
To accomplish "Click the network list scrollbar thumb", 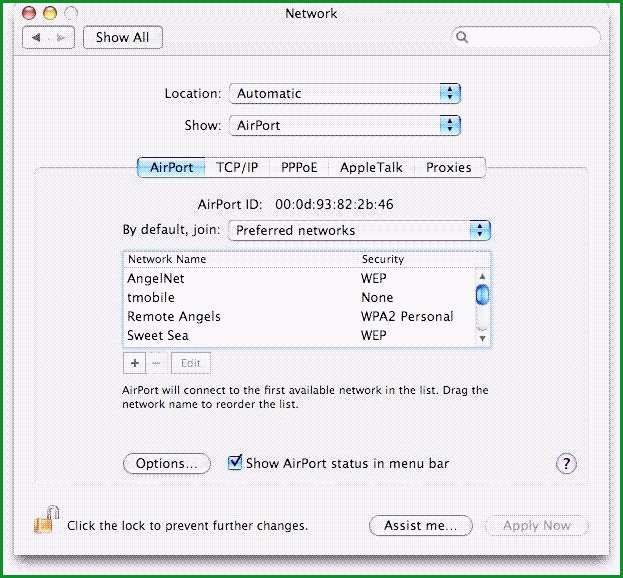I will 482,294.
